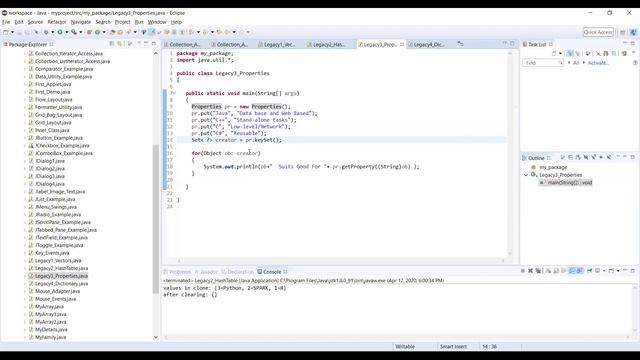Open the Project menu
Viewport: 640px width, 360px height.
tap(122, 22)
